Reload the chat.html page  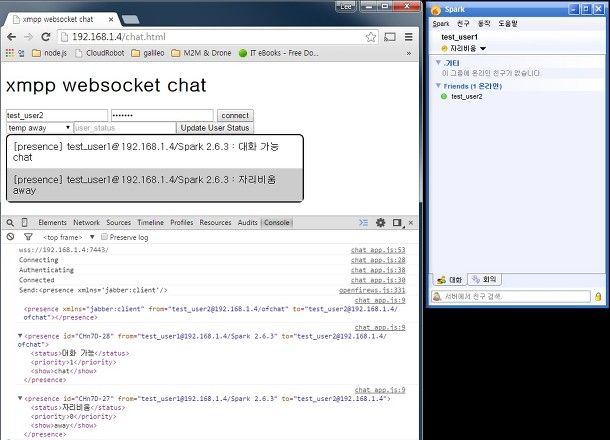tap(46, 37)
